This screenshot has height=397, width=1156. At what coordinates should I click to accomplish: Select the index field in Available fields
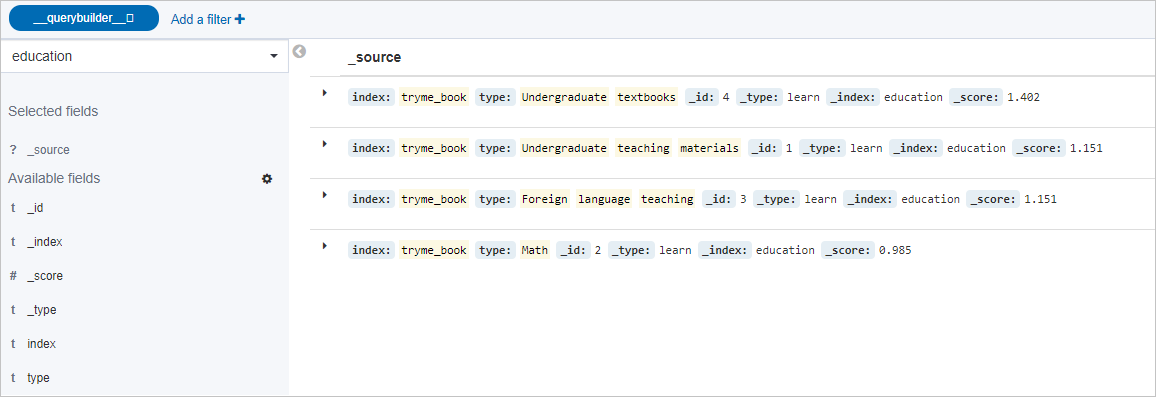pyautogui.click(x=41, y=344)
